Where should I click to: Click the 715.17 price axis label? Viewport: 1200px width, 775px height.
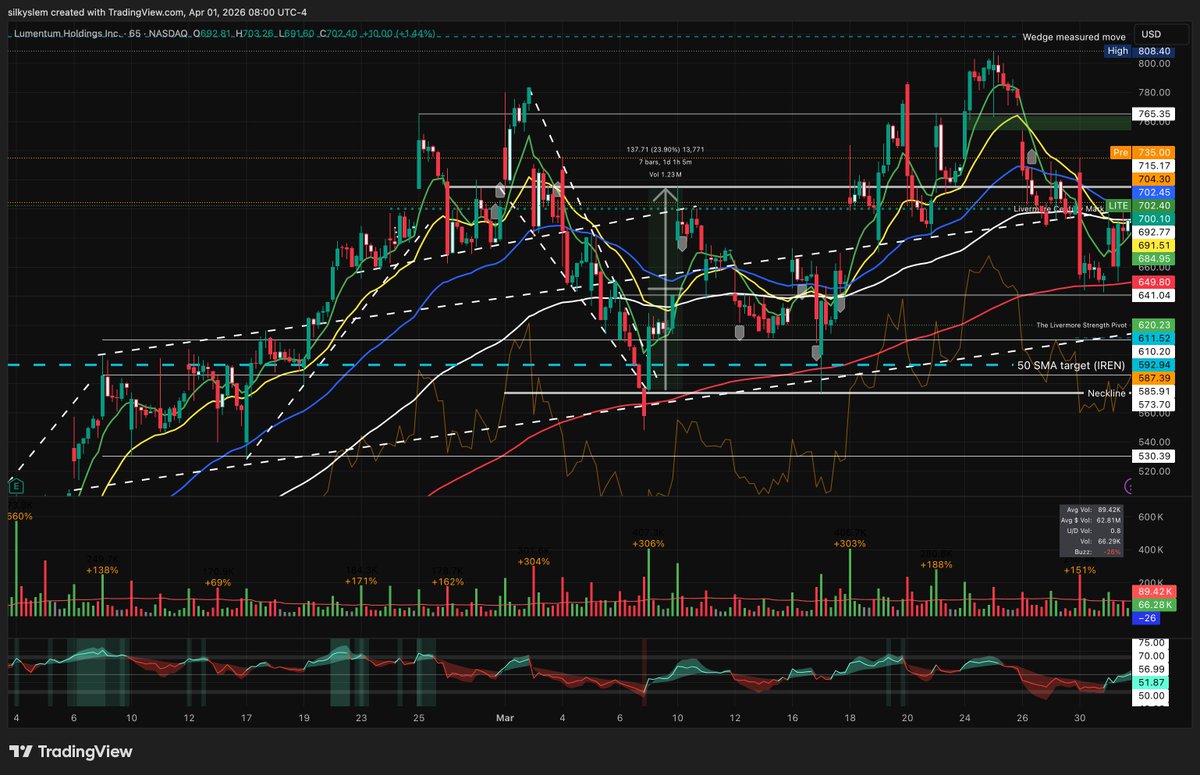[1153, 165]
